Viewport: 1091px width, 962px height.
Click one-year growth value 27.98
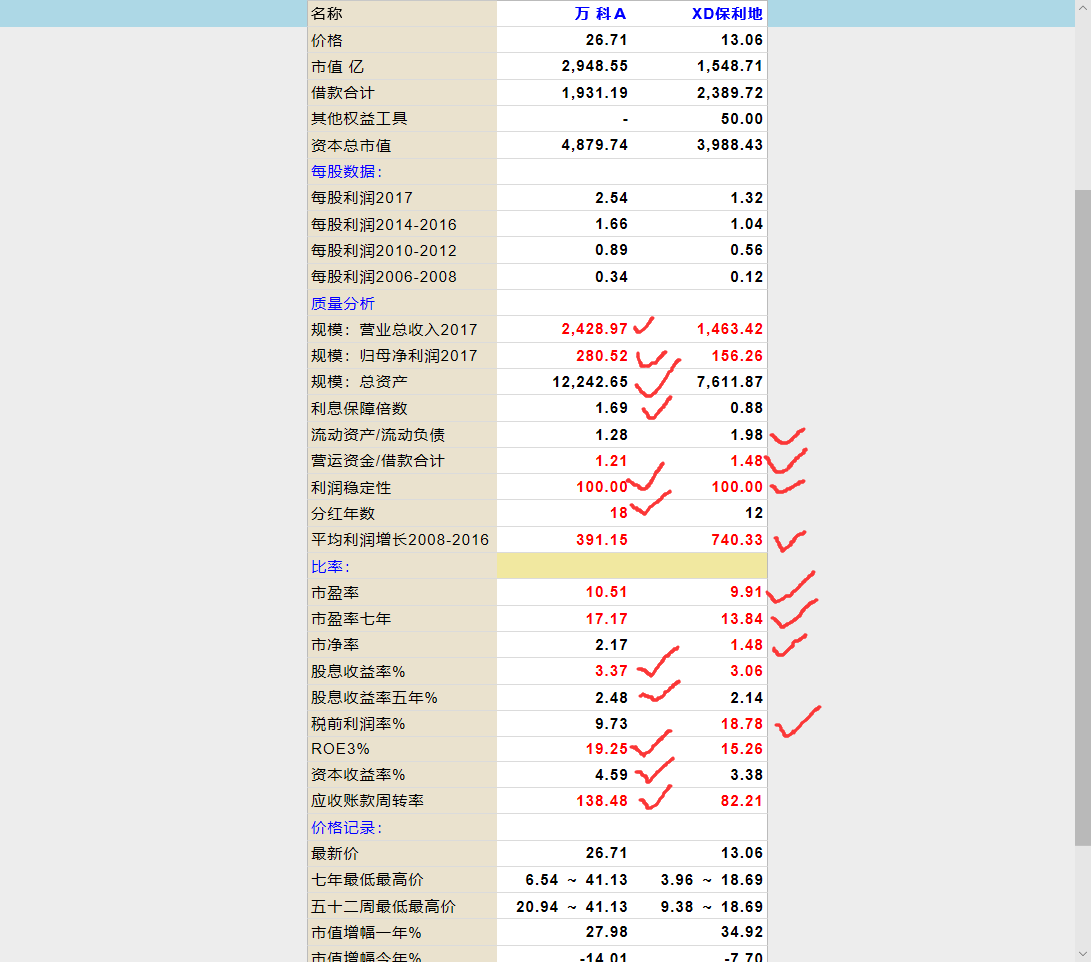(607, 932)
